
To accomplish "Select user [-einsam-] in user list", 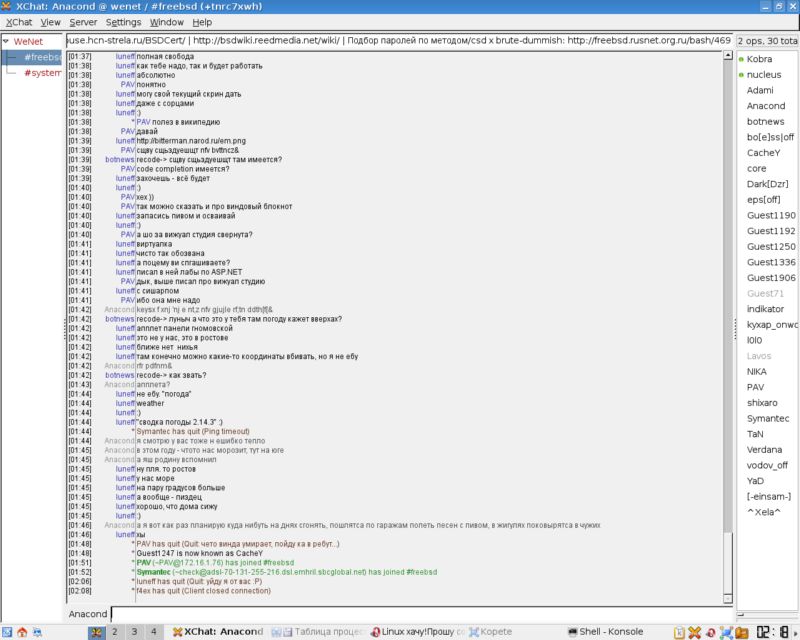I will 769,497.
